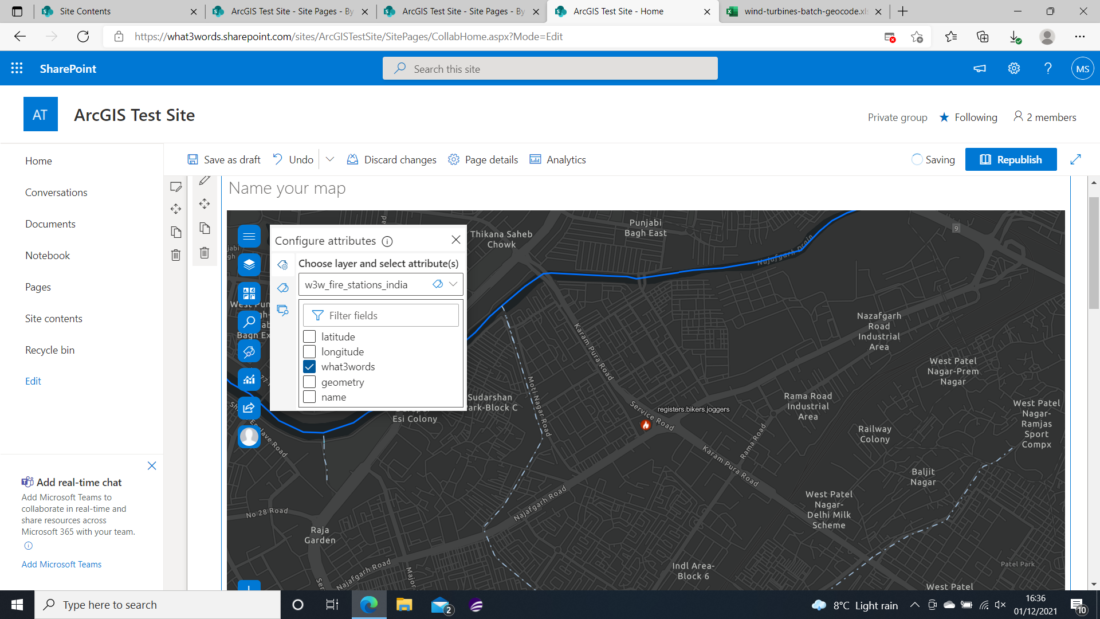Open the MS account menu
This screenshot has height=619, width=1100.
(x=1082, y=69)
